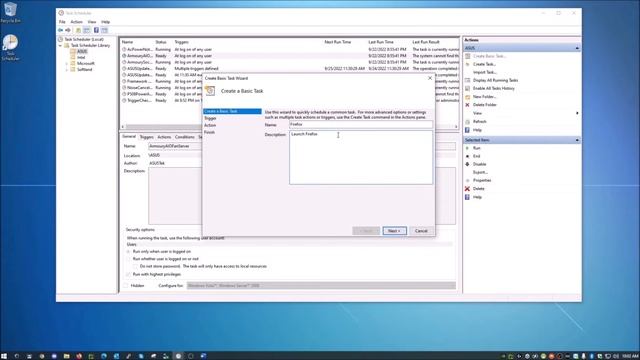Select Trigger step in wizard sidebar
Viewport: 640px width, 360px height.
click(210, 118)
